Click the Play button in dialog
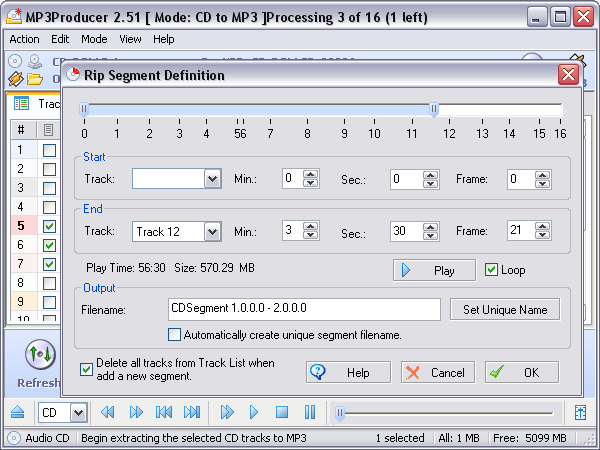Image resolution: width=600 pixels, height=450 pixels. 434,270
